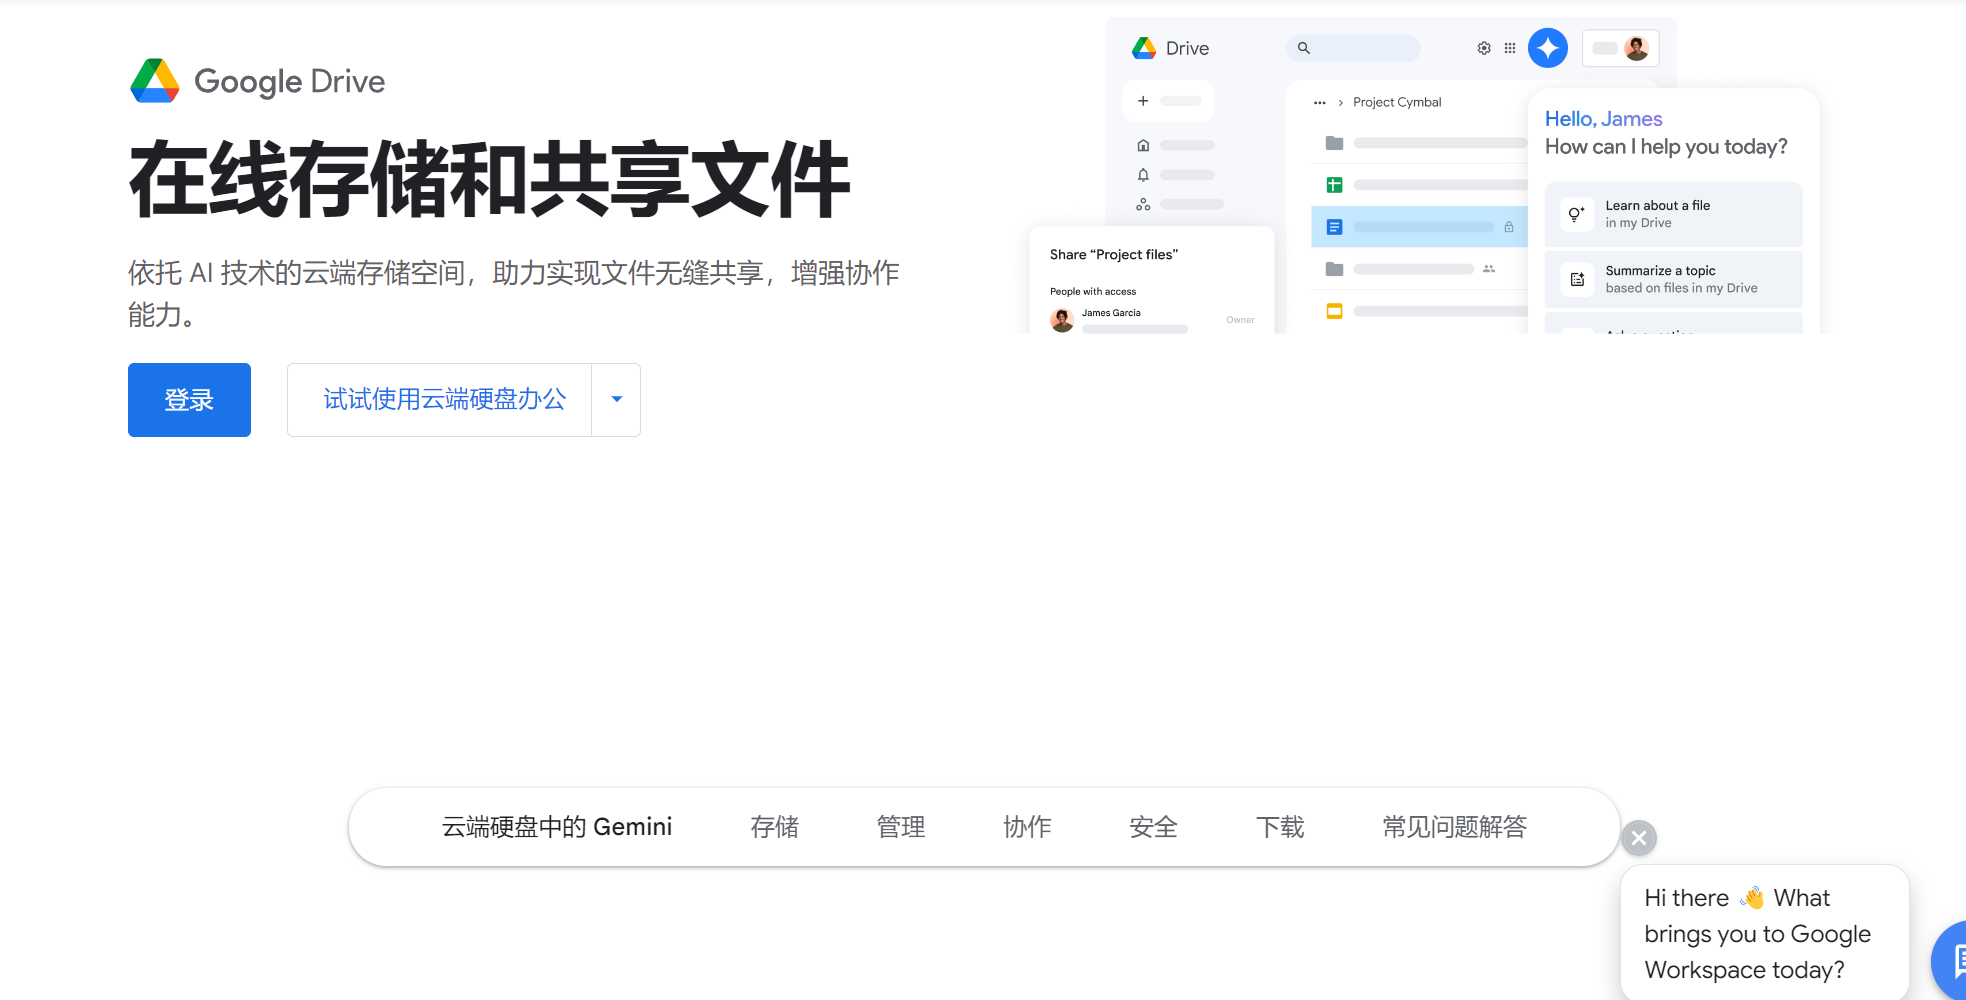Screen dimensions: 1966x1000
Task: Click the Google Drive triangle logo
Action: pyautogui.click(x=155, y=81)
